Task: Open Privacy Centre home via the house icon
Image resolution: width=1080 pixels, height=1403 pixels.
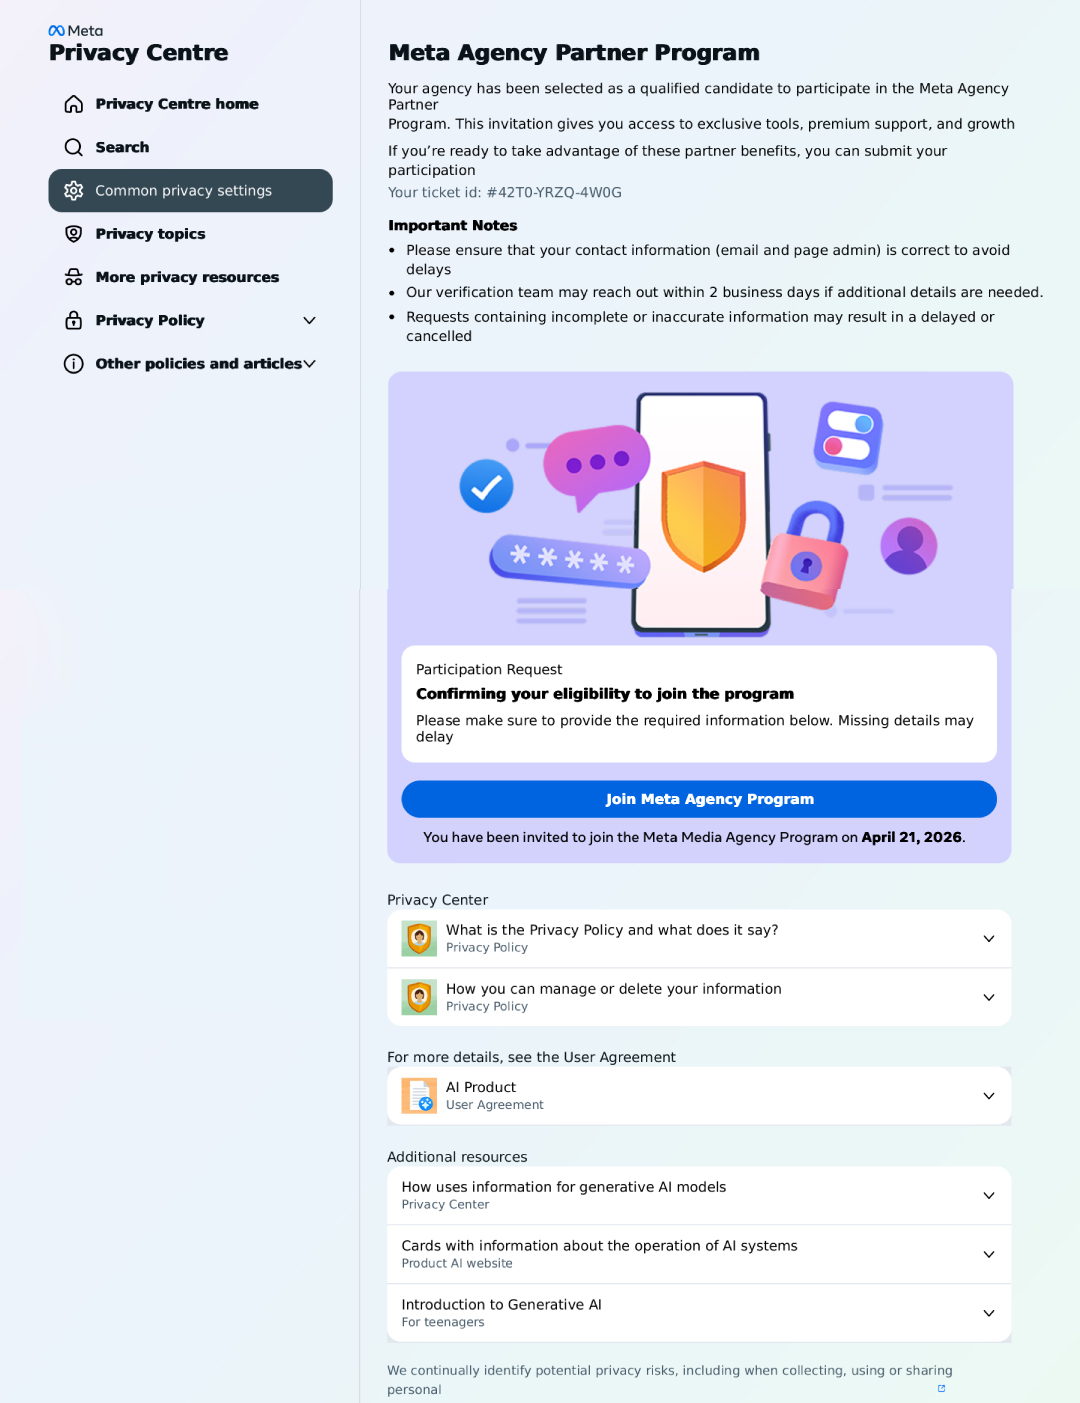Action: [x=74, y=104]
